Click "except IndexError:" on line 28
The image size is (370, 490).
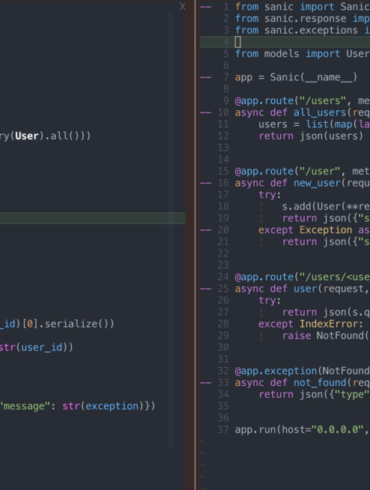click(311, 324)
